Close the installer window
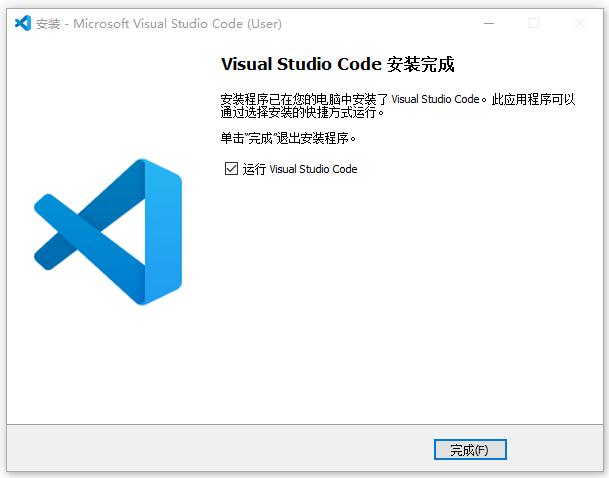This screenshot has width=609, height=478. pos(580,23)
